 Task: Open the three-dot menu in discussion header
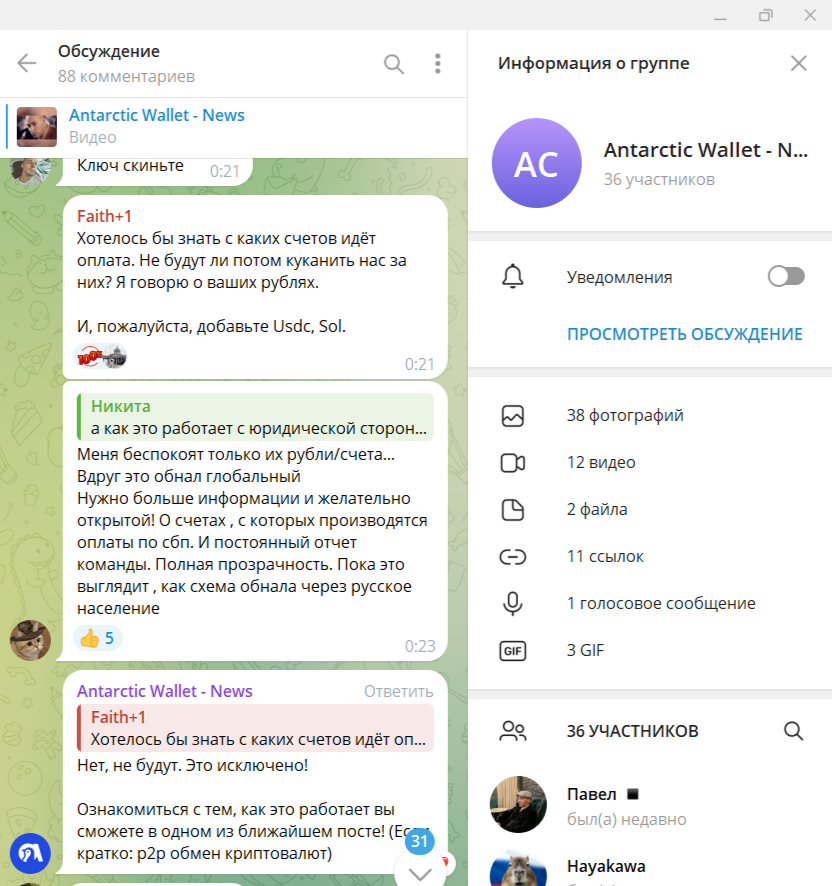coord(437,64)
